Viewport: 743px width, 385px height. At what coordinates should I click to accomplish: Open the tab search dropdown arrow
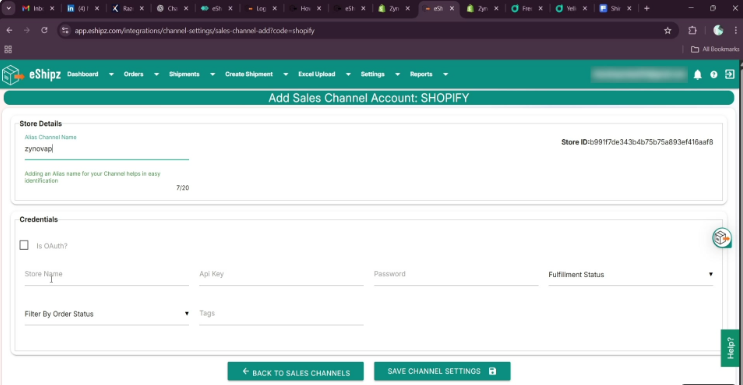click(x=9, y=9)
